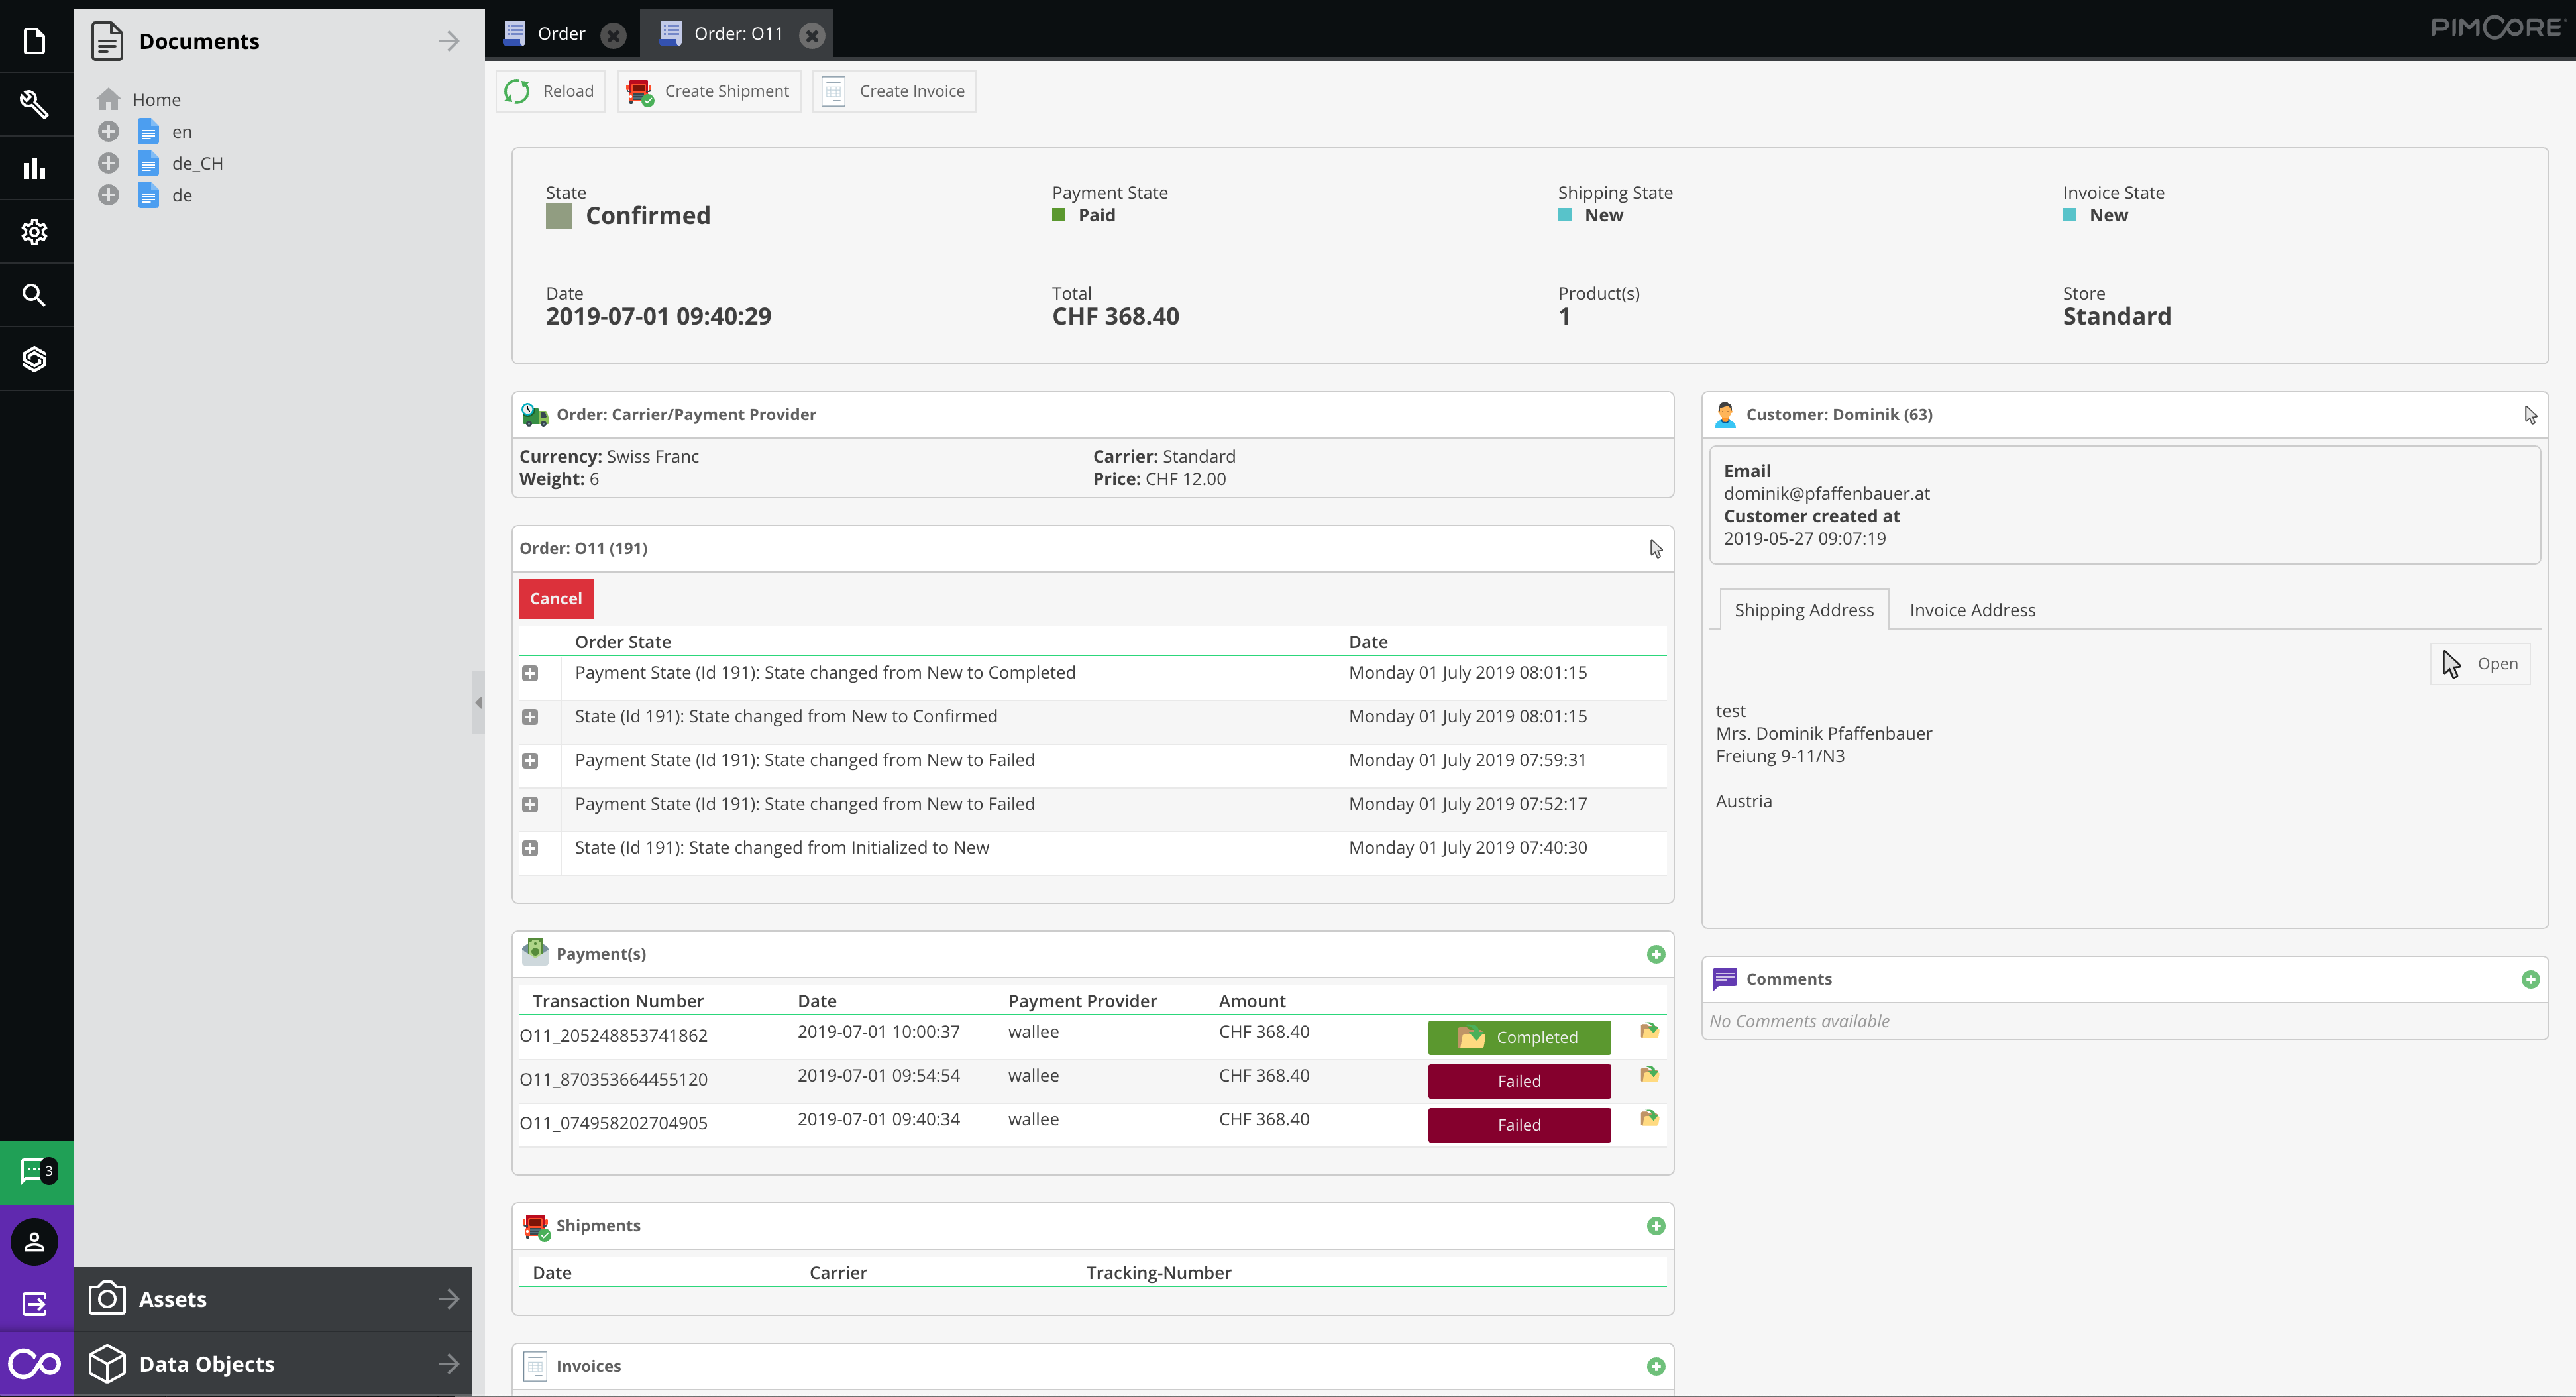Screen dimensions: 2576x1397
Task: Open notifications showing 3 unread messages
Action: click(x=34, y=1171)
